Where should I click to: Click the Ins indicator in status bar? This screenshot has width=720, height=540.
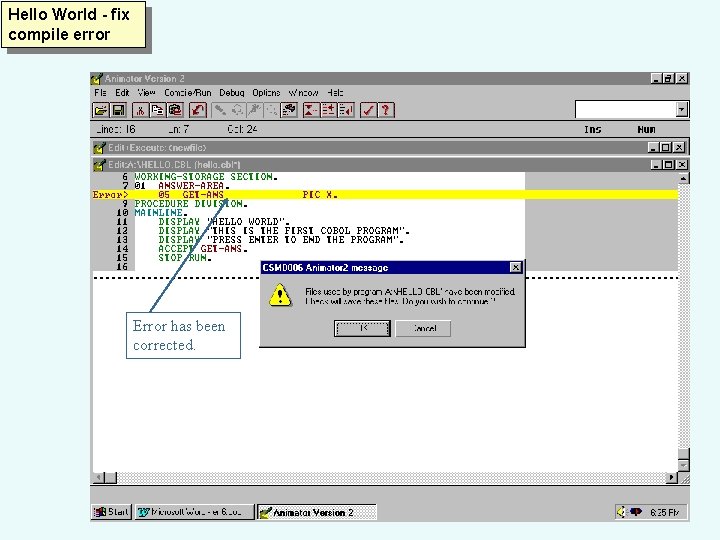pos(593,129)
